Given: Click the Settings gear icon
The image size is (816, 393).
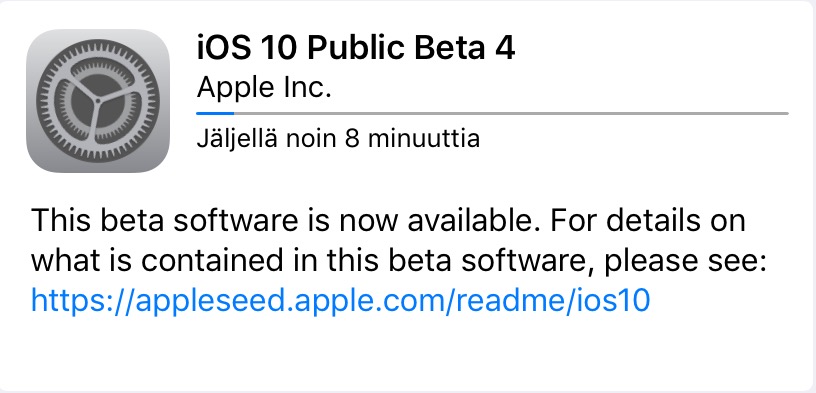Looking at the screenshot, I should tap(98, 101).
